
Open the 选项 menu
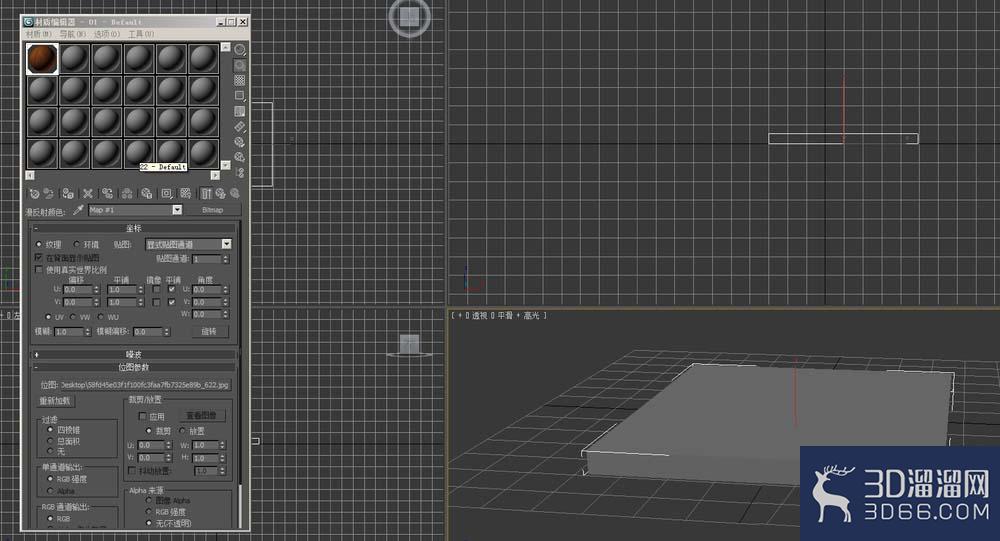[107, 34]
